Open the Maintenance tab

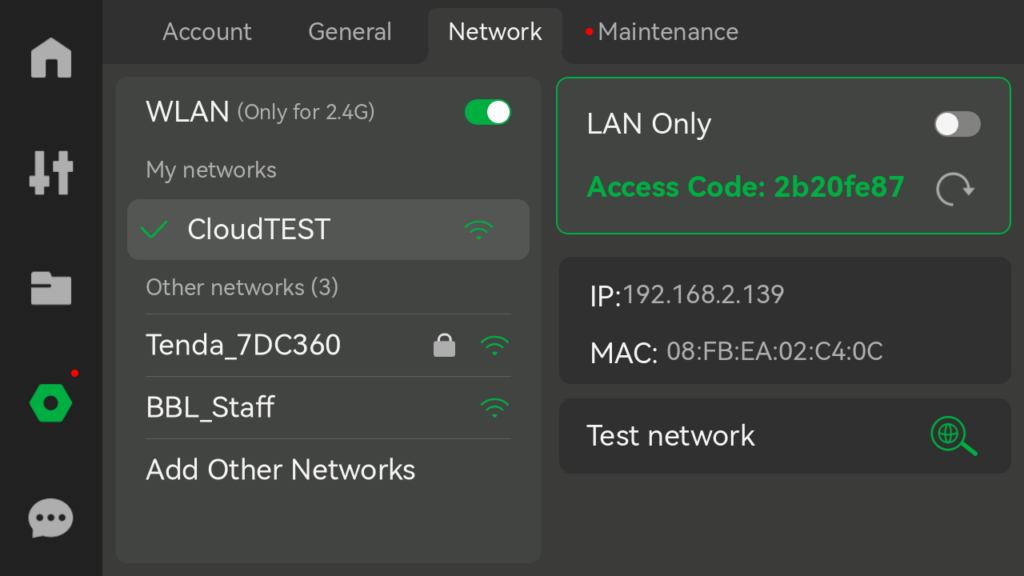[667, 32]
